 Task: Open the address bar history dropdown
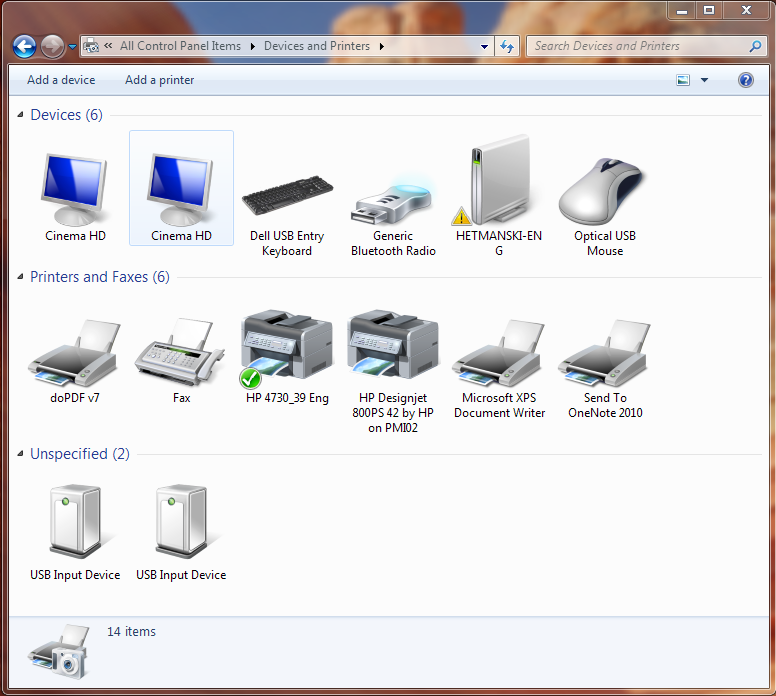click(x=484, y=47)
